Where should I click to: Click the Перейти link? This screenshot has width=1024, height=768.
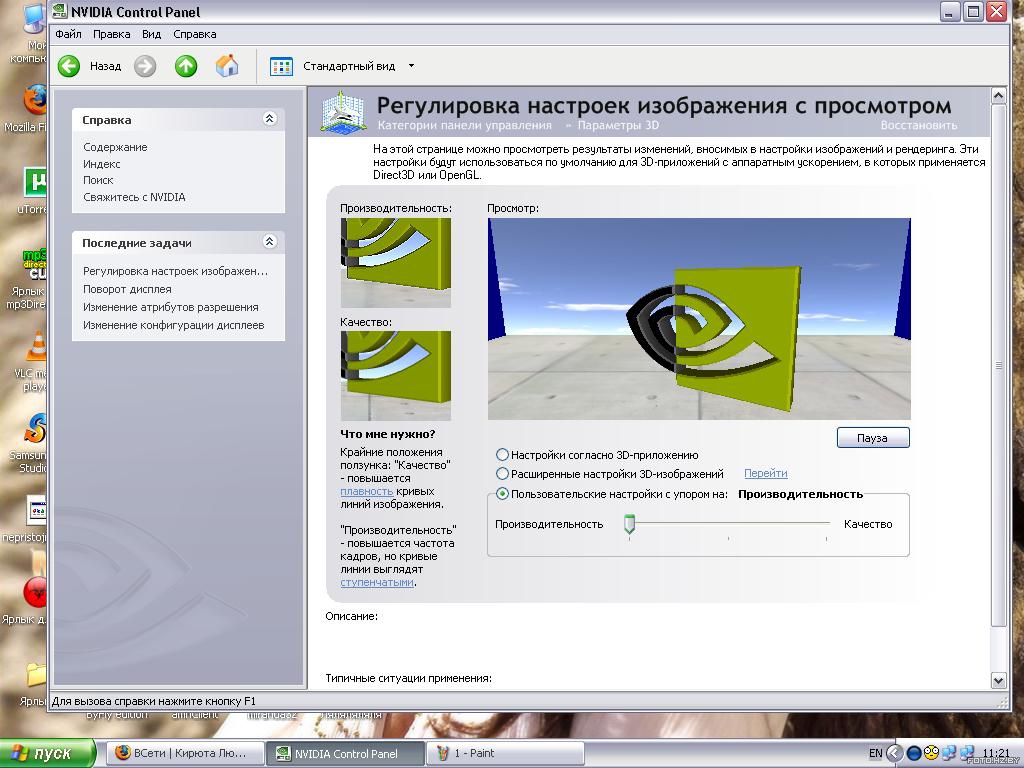coord(765,473)
